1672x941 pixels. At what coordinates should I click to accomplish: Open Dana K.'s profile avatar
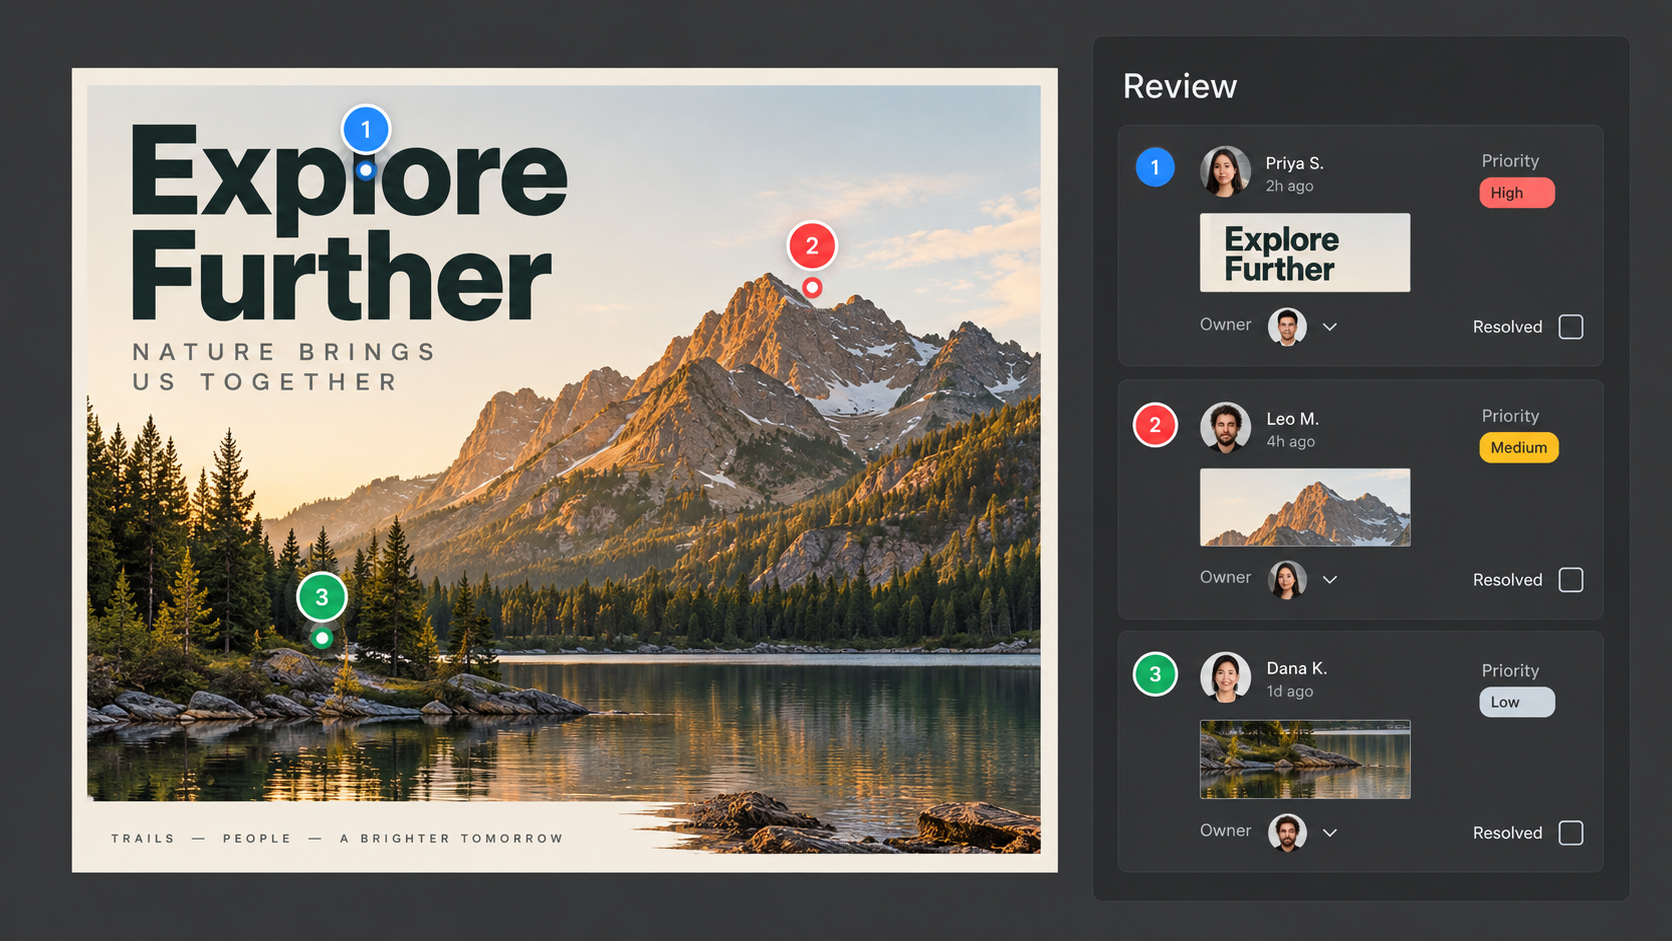(x=1225, y=677)
